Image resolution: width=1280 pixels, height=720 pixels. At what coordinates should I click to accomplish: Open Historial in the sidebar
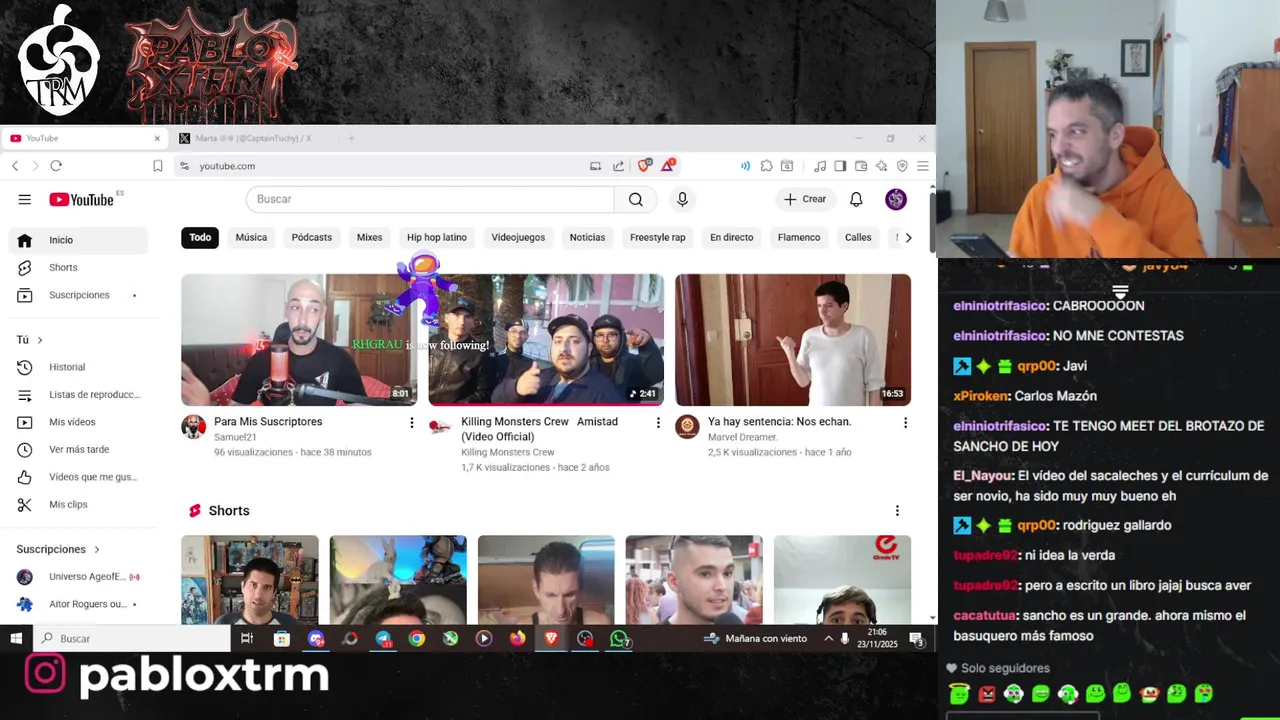pos(78,367)
